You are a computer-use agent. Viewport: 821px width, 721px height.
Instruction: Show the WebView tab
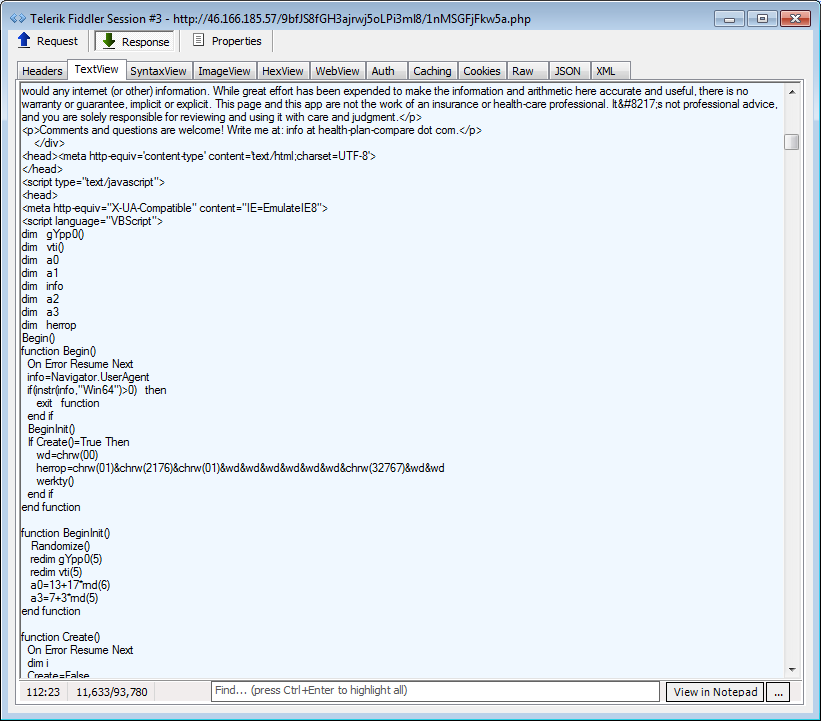pyautogui.click(x=337, y=71)
